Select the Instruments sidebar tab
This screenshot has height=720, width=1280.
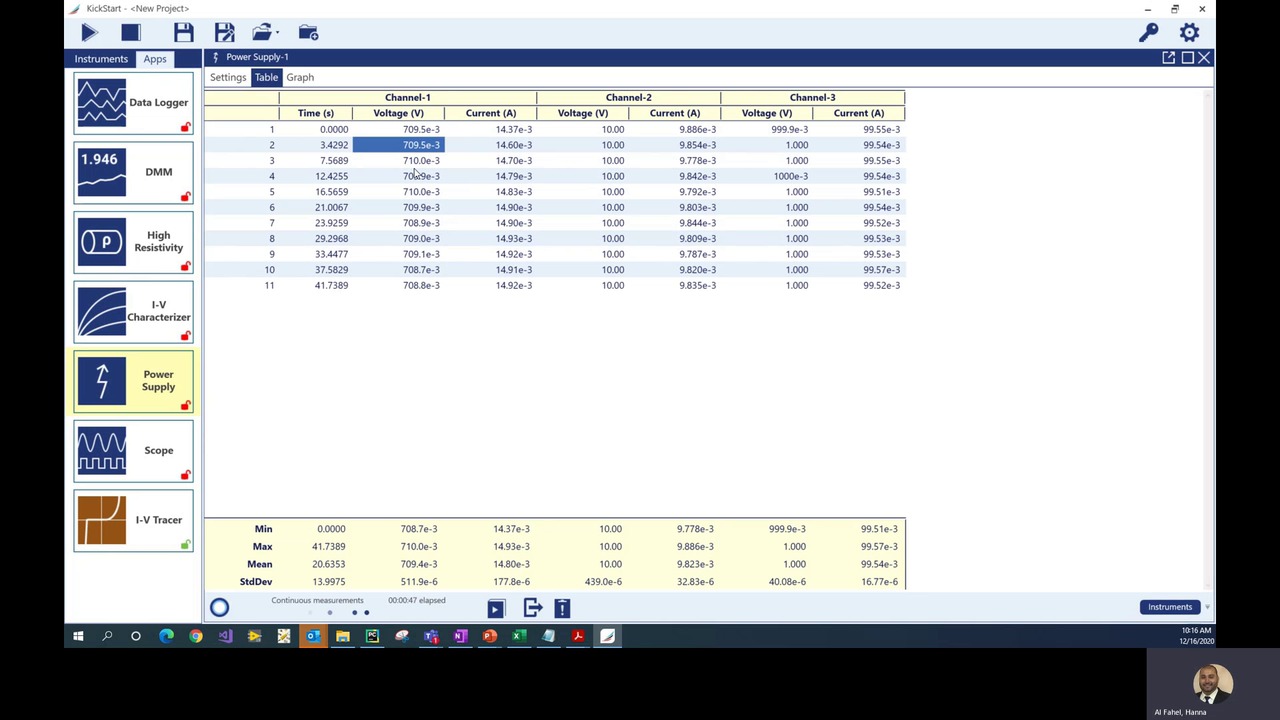click(101, 58)
